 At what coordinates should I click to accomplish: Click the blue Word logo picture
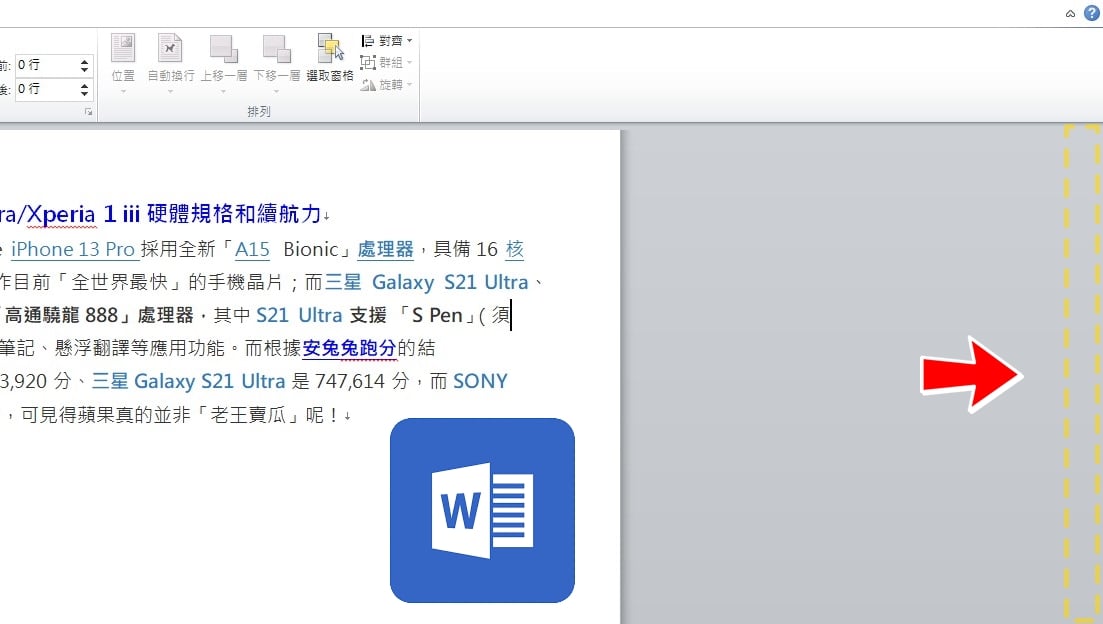point(483,510)
